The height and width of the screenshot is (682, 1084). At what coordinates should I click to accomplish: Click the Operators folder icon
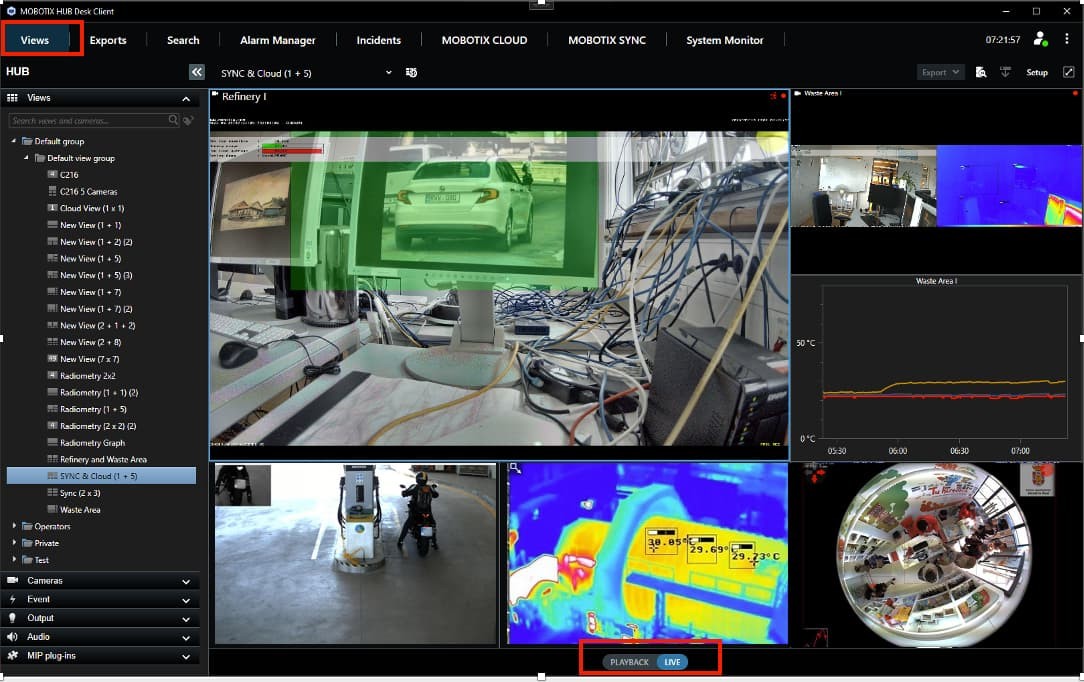tap(27, 527)
